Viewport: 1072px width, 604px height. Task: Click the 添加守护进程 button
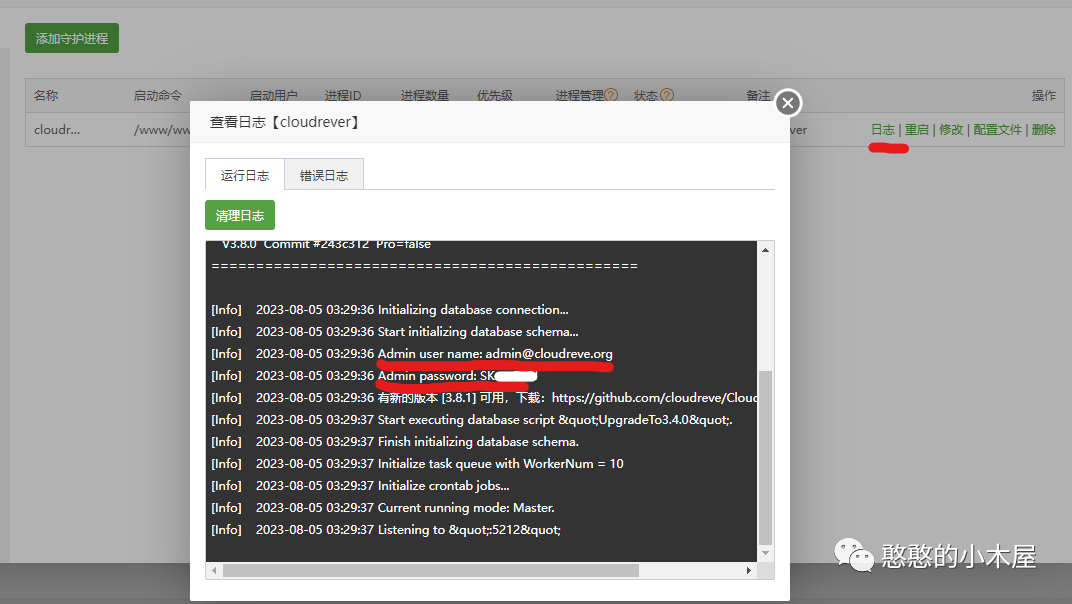pyautogui.click(x=72, y=38)
